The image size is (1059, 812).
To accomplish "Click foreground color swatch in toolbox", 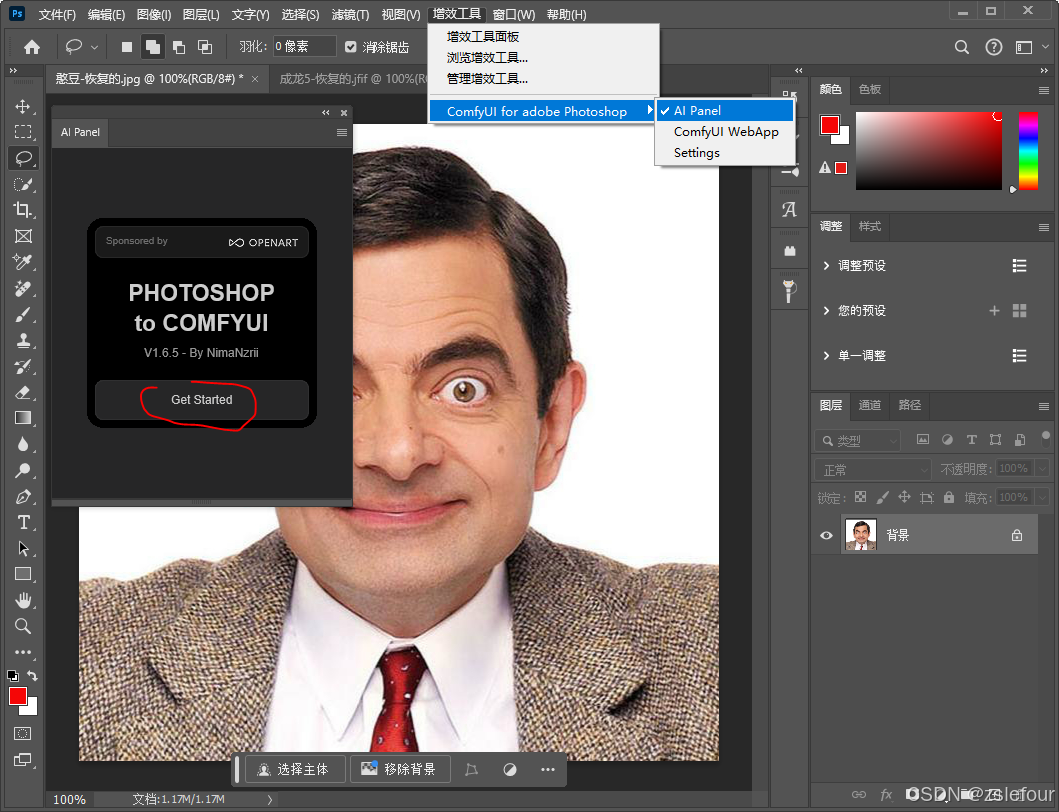I will pyautogui.click(x=18, y=696).
